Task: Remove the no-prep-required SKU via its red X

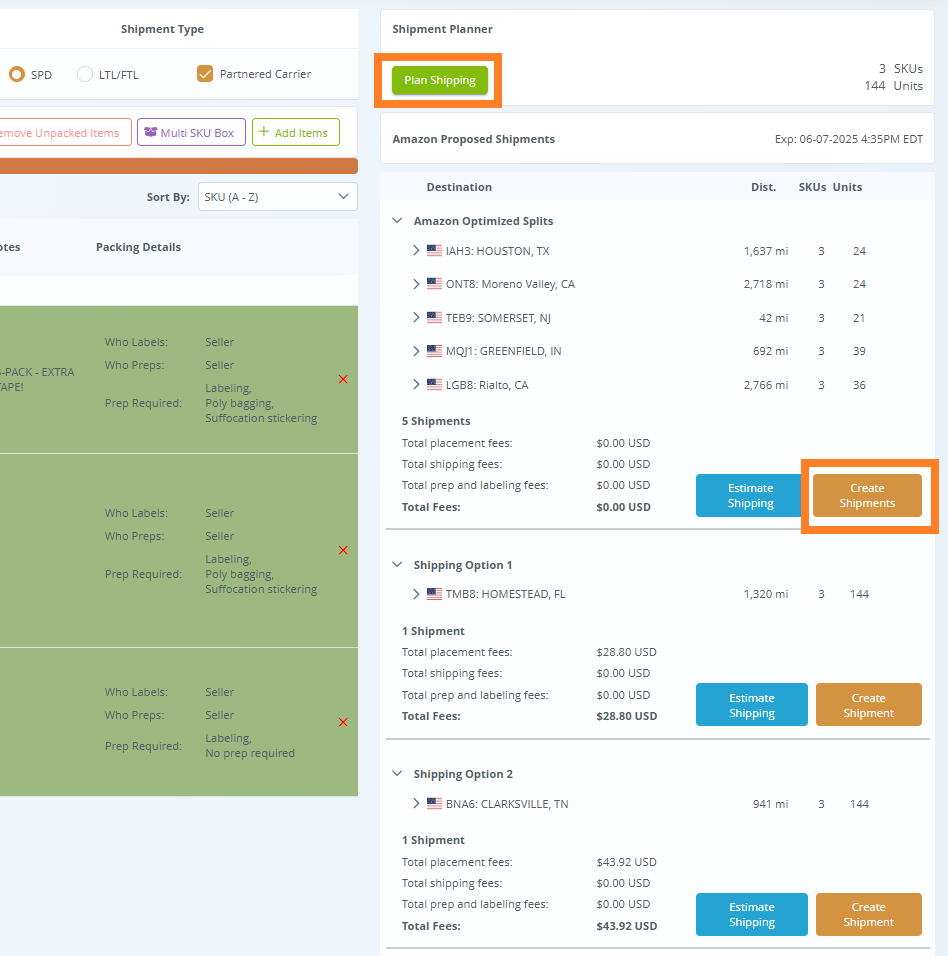Action: pyautogui.click(x=343, y=721)
